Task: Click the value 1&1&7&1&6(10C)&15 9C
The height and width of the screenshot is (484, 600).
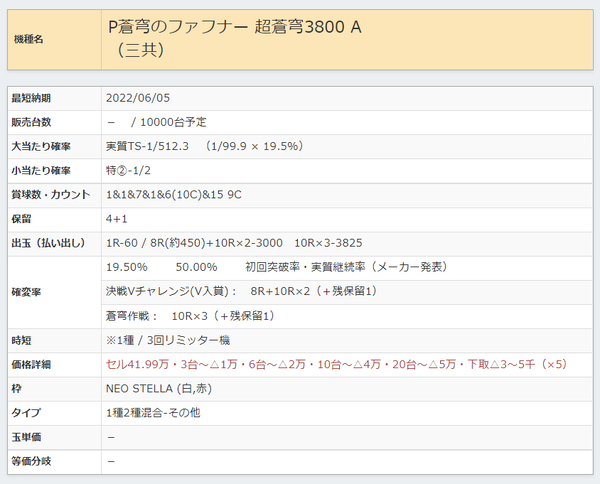Action: (174, 195)
